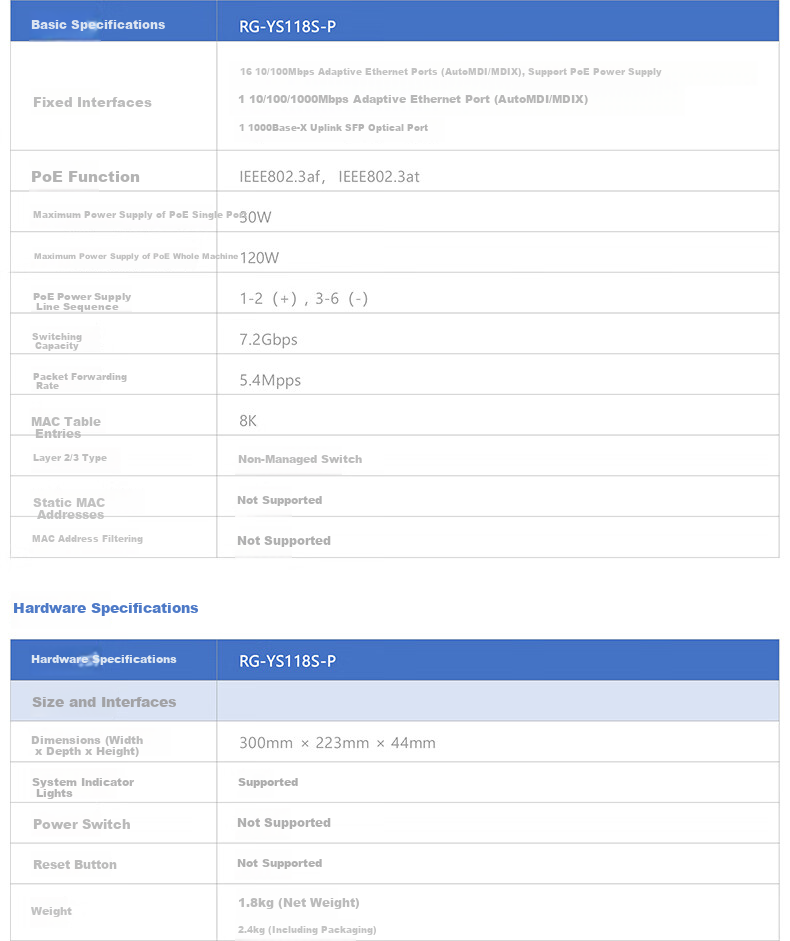790x941 pixels.
Task: Click the 'Static MAC Addresses' label
Action: [69, 508]
